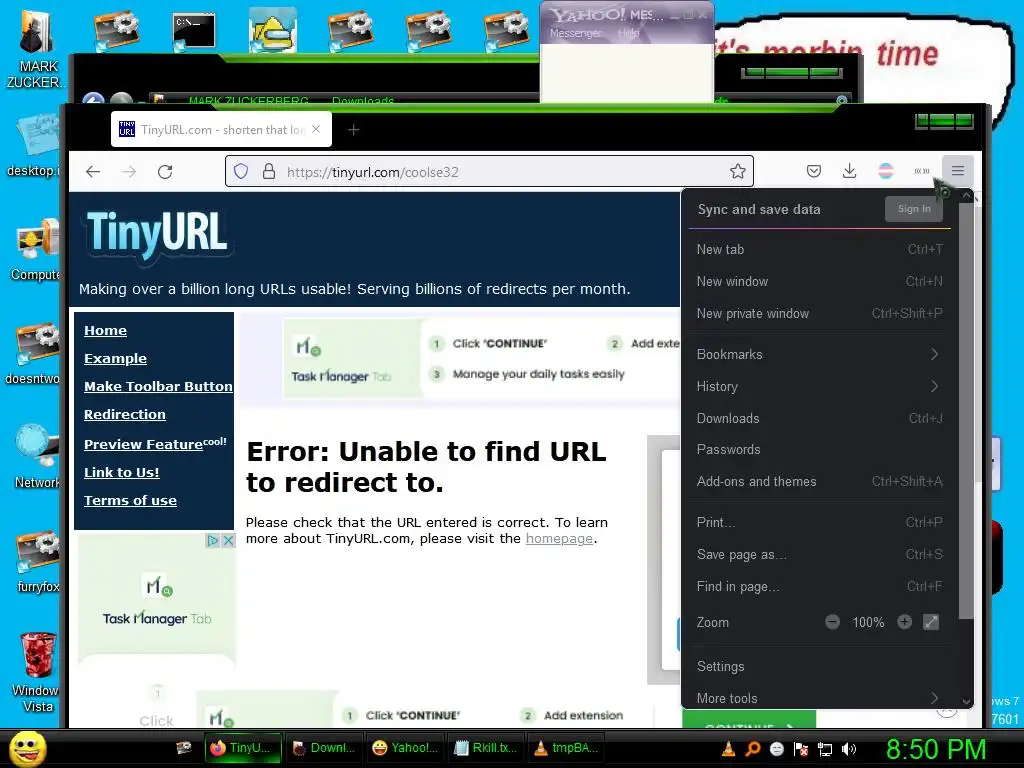Screen dimensions: 1024x768
Task: Open a new tab with plus button
Action: pos(353,130)
